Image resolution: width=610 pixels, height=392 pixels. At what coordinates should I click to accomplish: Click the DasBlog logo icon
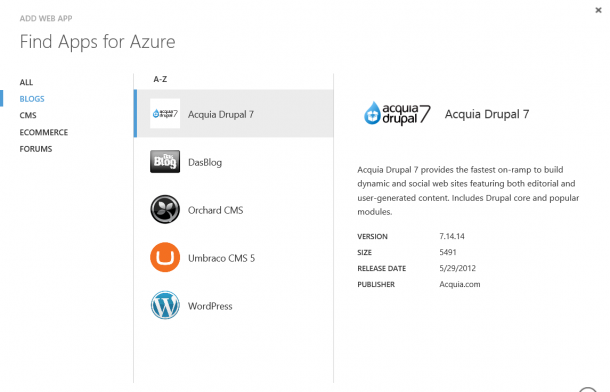coord(165,161)
